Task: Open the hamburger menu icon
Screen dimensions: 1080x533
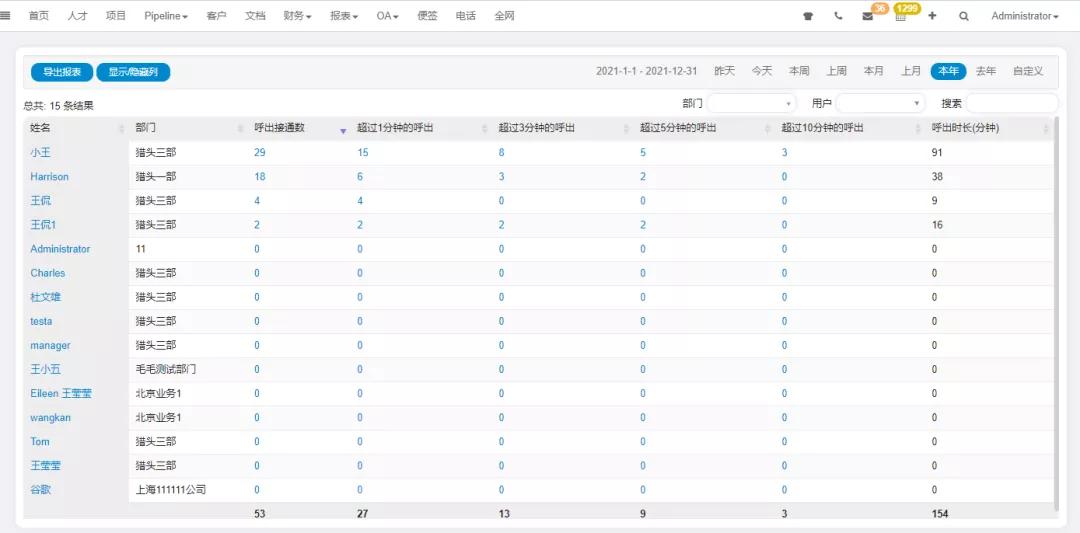Action: point(6,16)
